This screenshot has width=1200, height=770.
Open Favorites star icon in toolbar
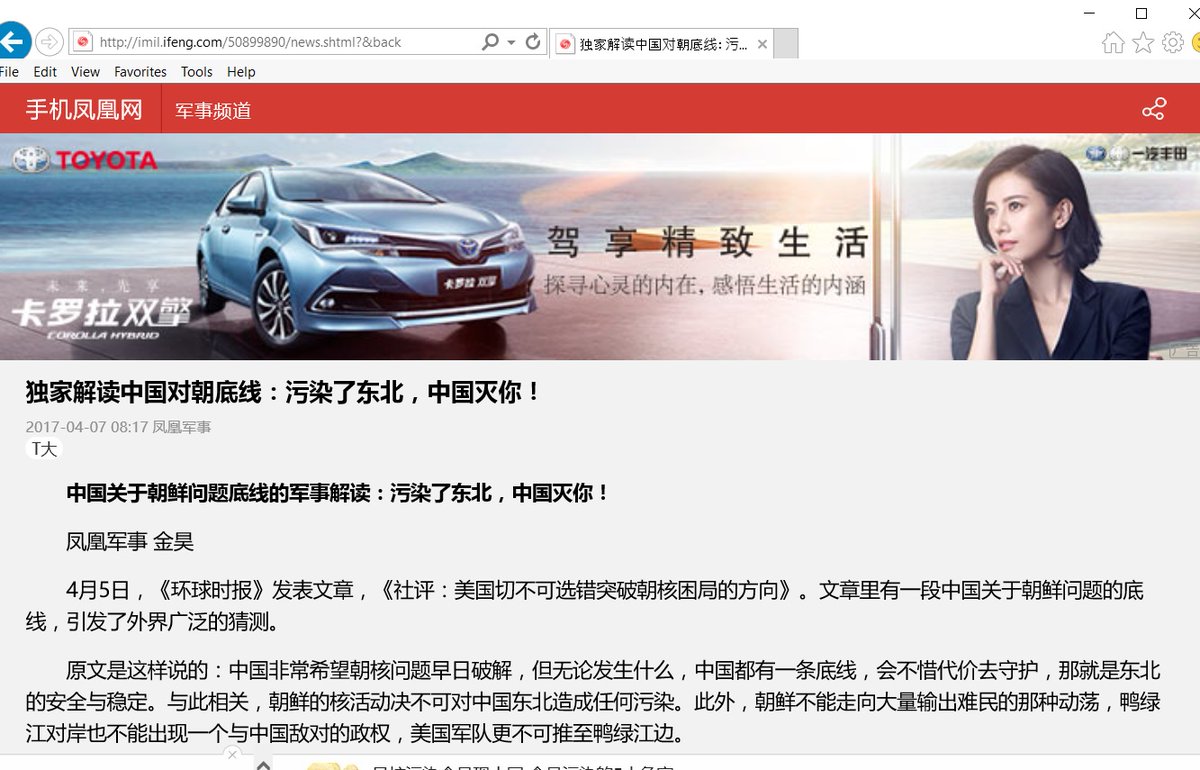[1143, 42]
